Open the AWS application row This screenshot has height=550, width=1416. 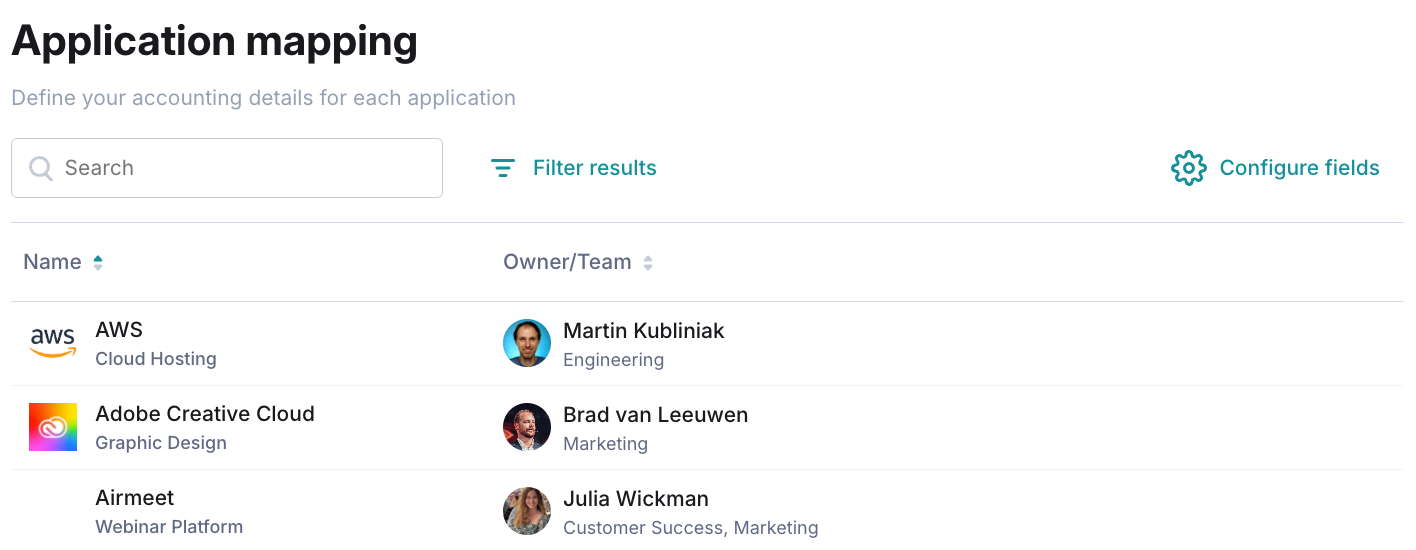pyautogui.click(x=119, y=330)
